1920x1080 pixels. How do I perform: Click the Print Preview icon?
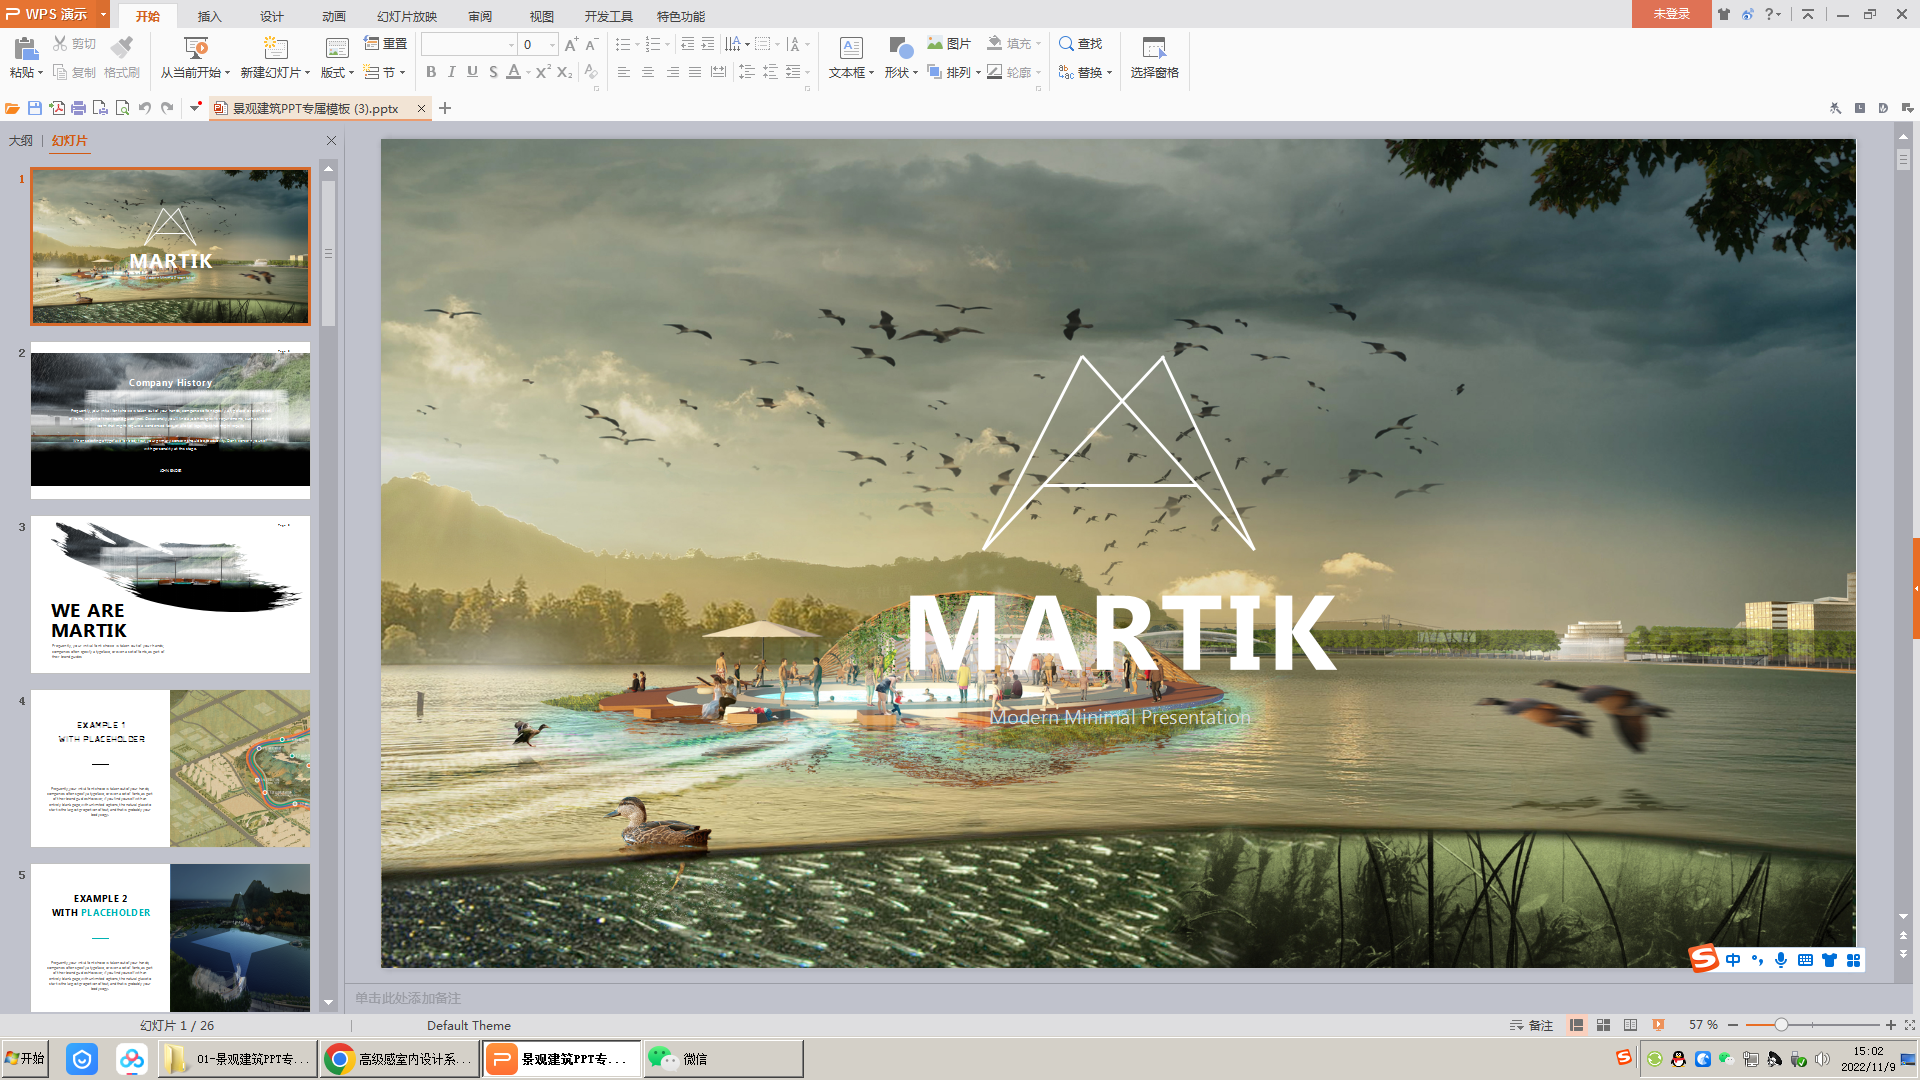(122, 108)
